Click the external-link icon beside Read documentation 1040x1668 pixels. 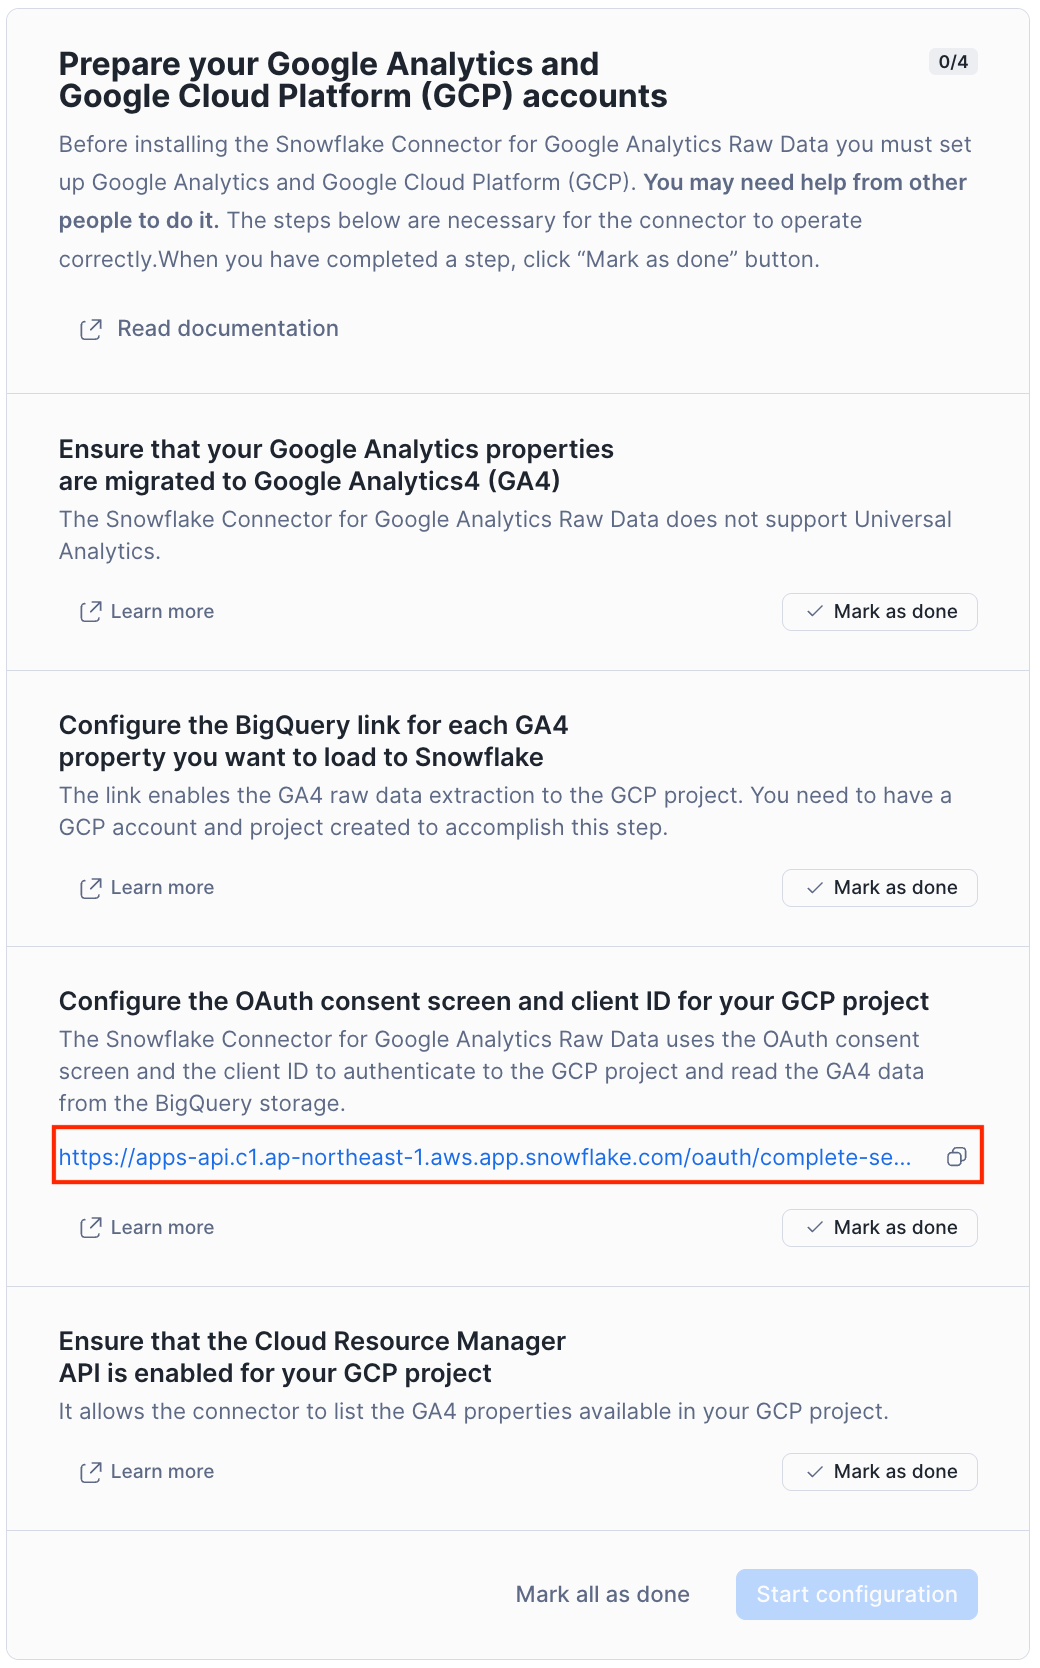pyautogui.click(x=91, y=329)
